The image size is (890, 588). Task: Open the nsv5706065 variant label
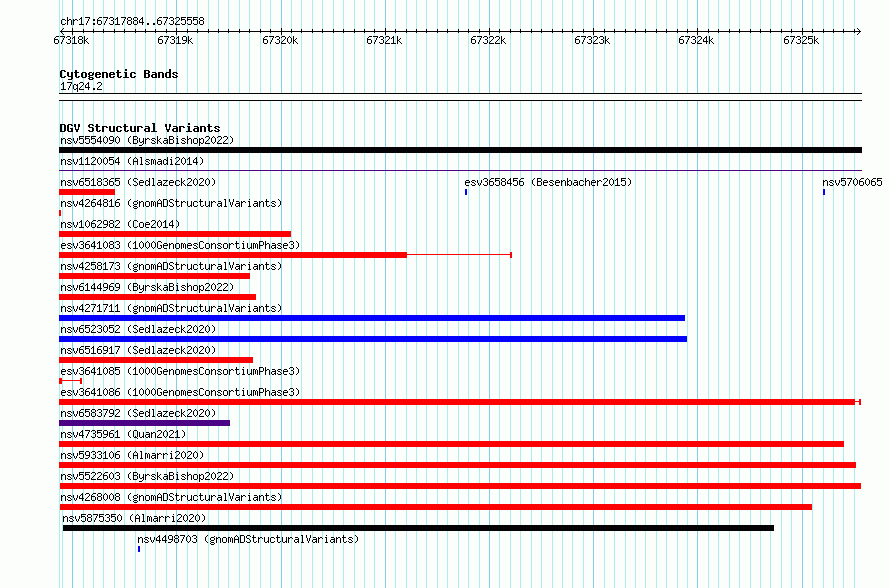click(852, 182)
